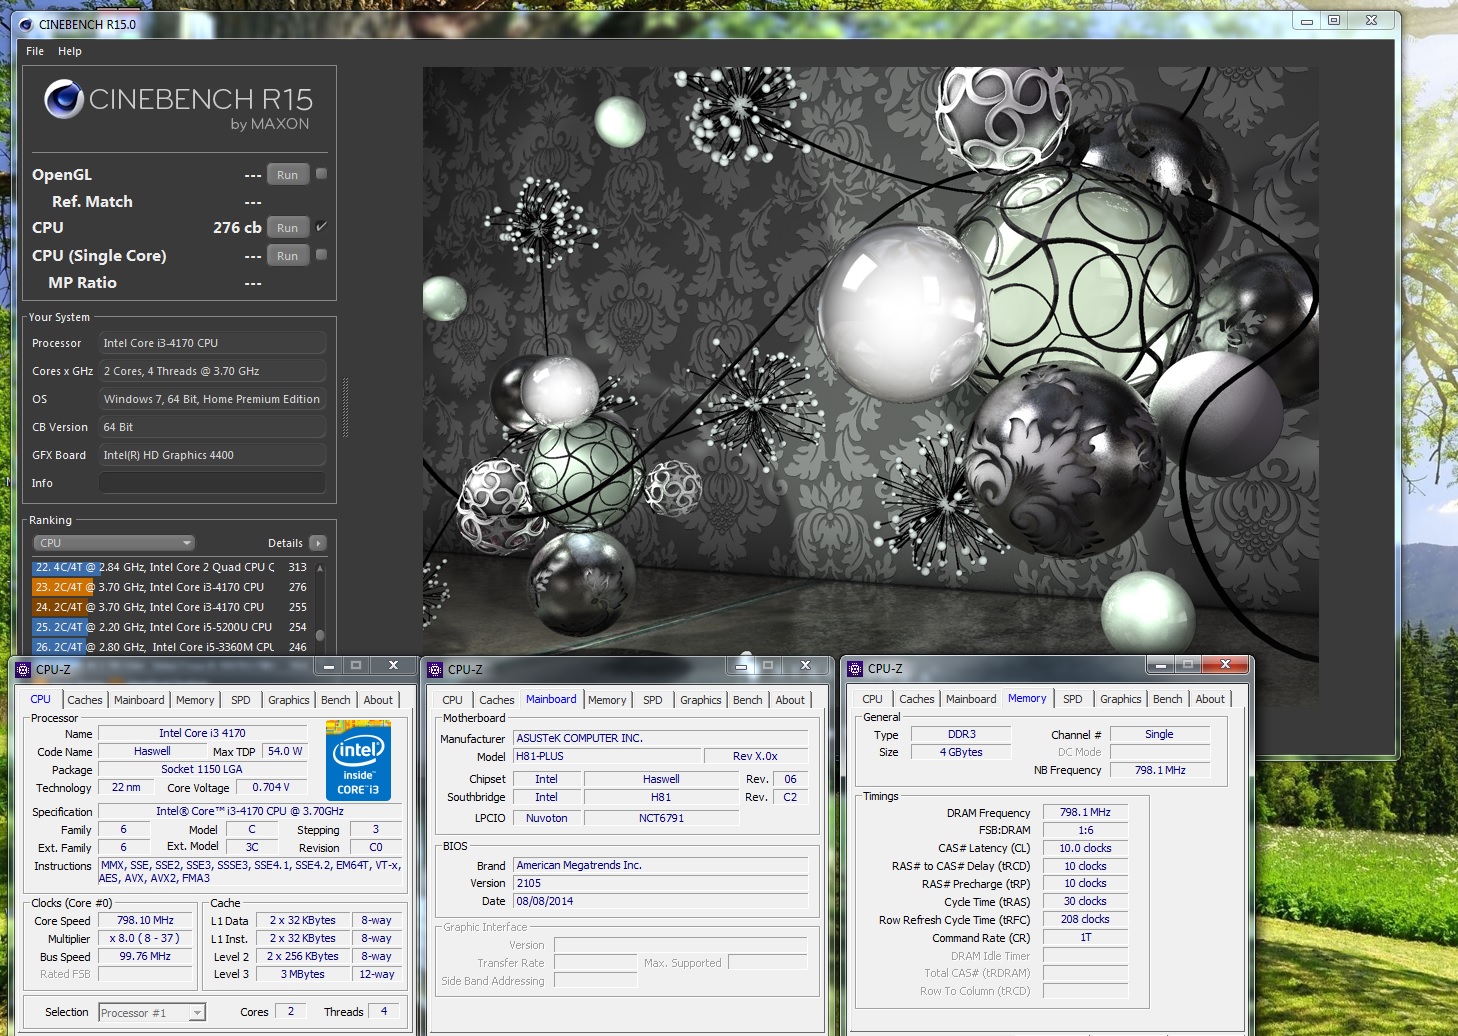
Task: Open SPD tab in first CPU-Z window
Action: 241,700
